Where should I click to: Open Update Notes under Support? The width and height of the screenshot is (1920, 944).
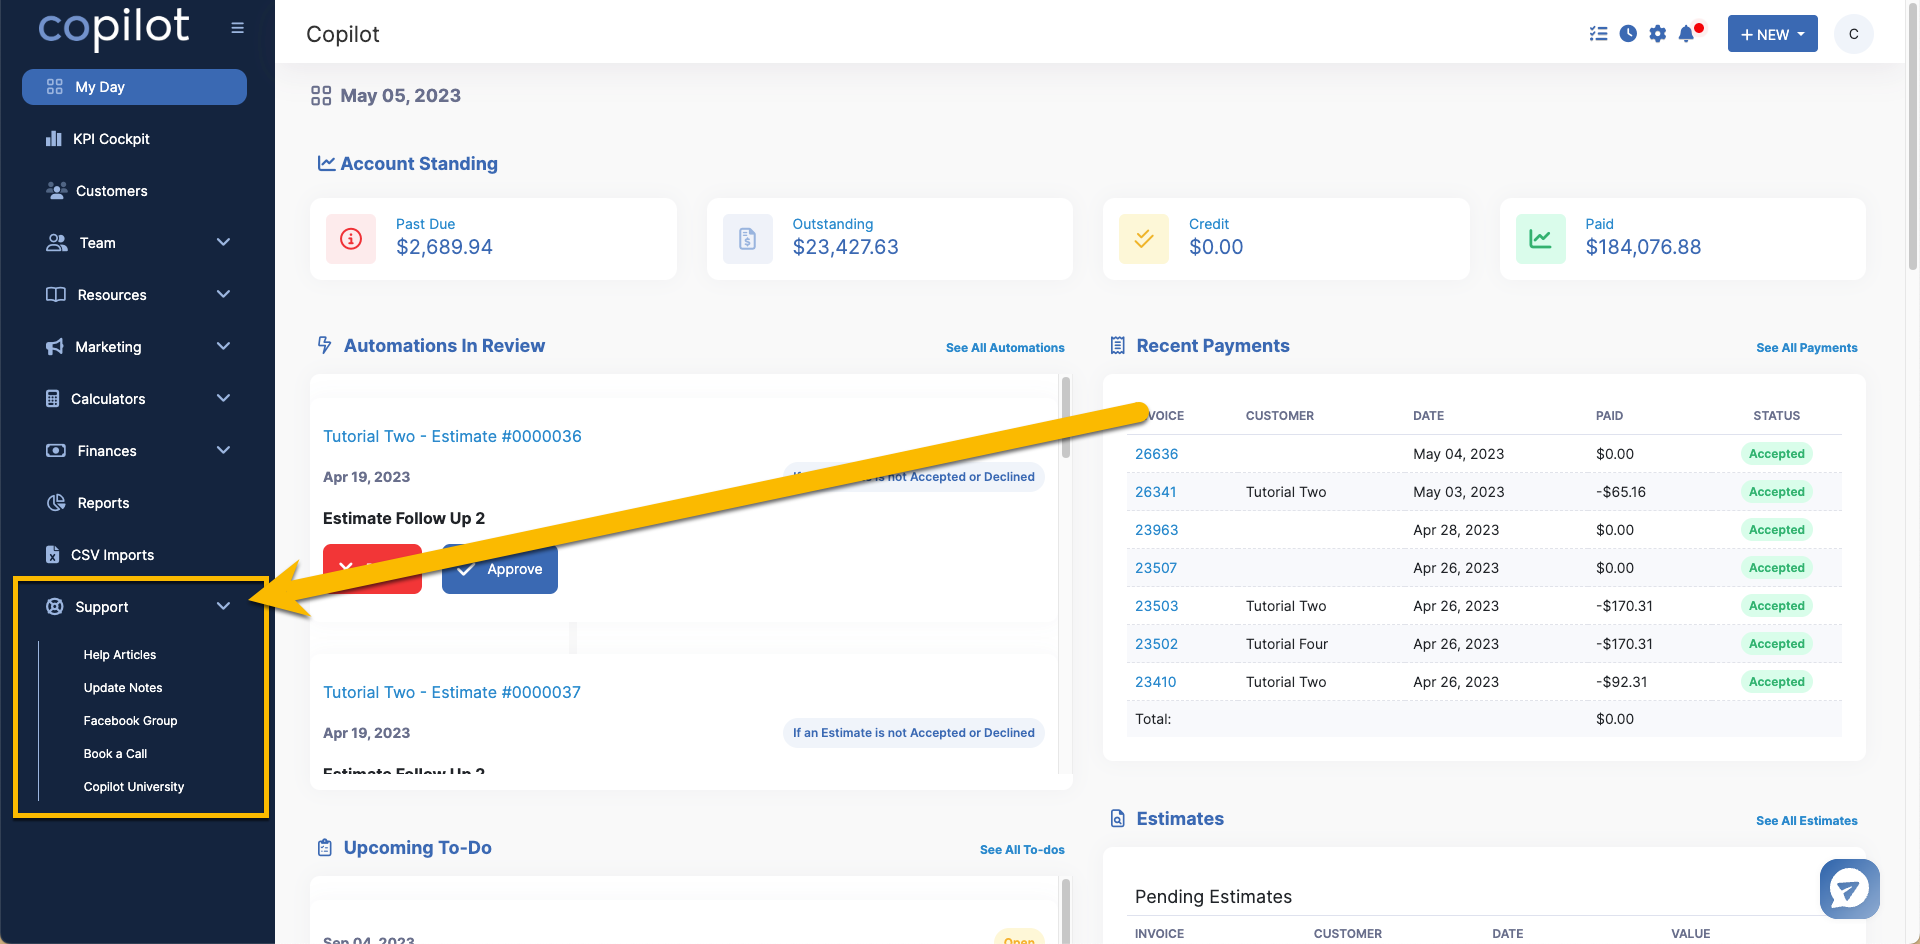pyautogui.click(x=123, y=688)
